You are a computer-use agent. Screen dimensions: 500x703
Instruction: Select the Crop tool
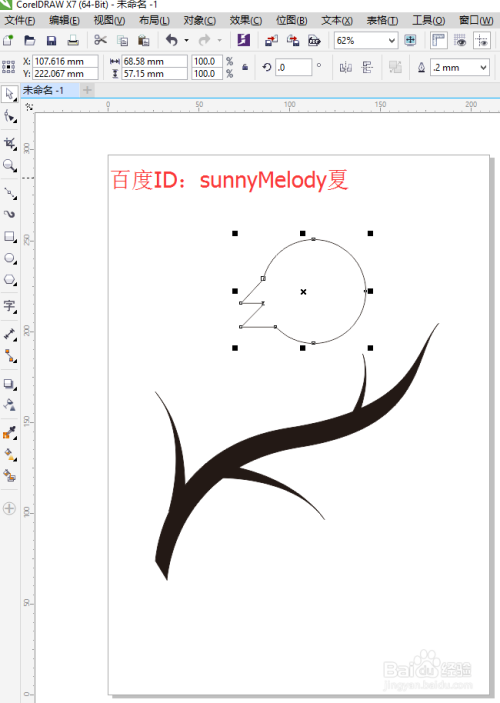coord(9,143)
